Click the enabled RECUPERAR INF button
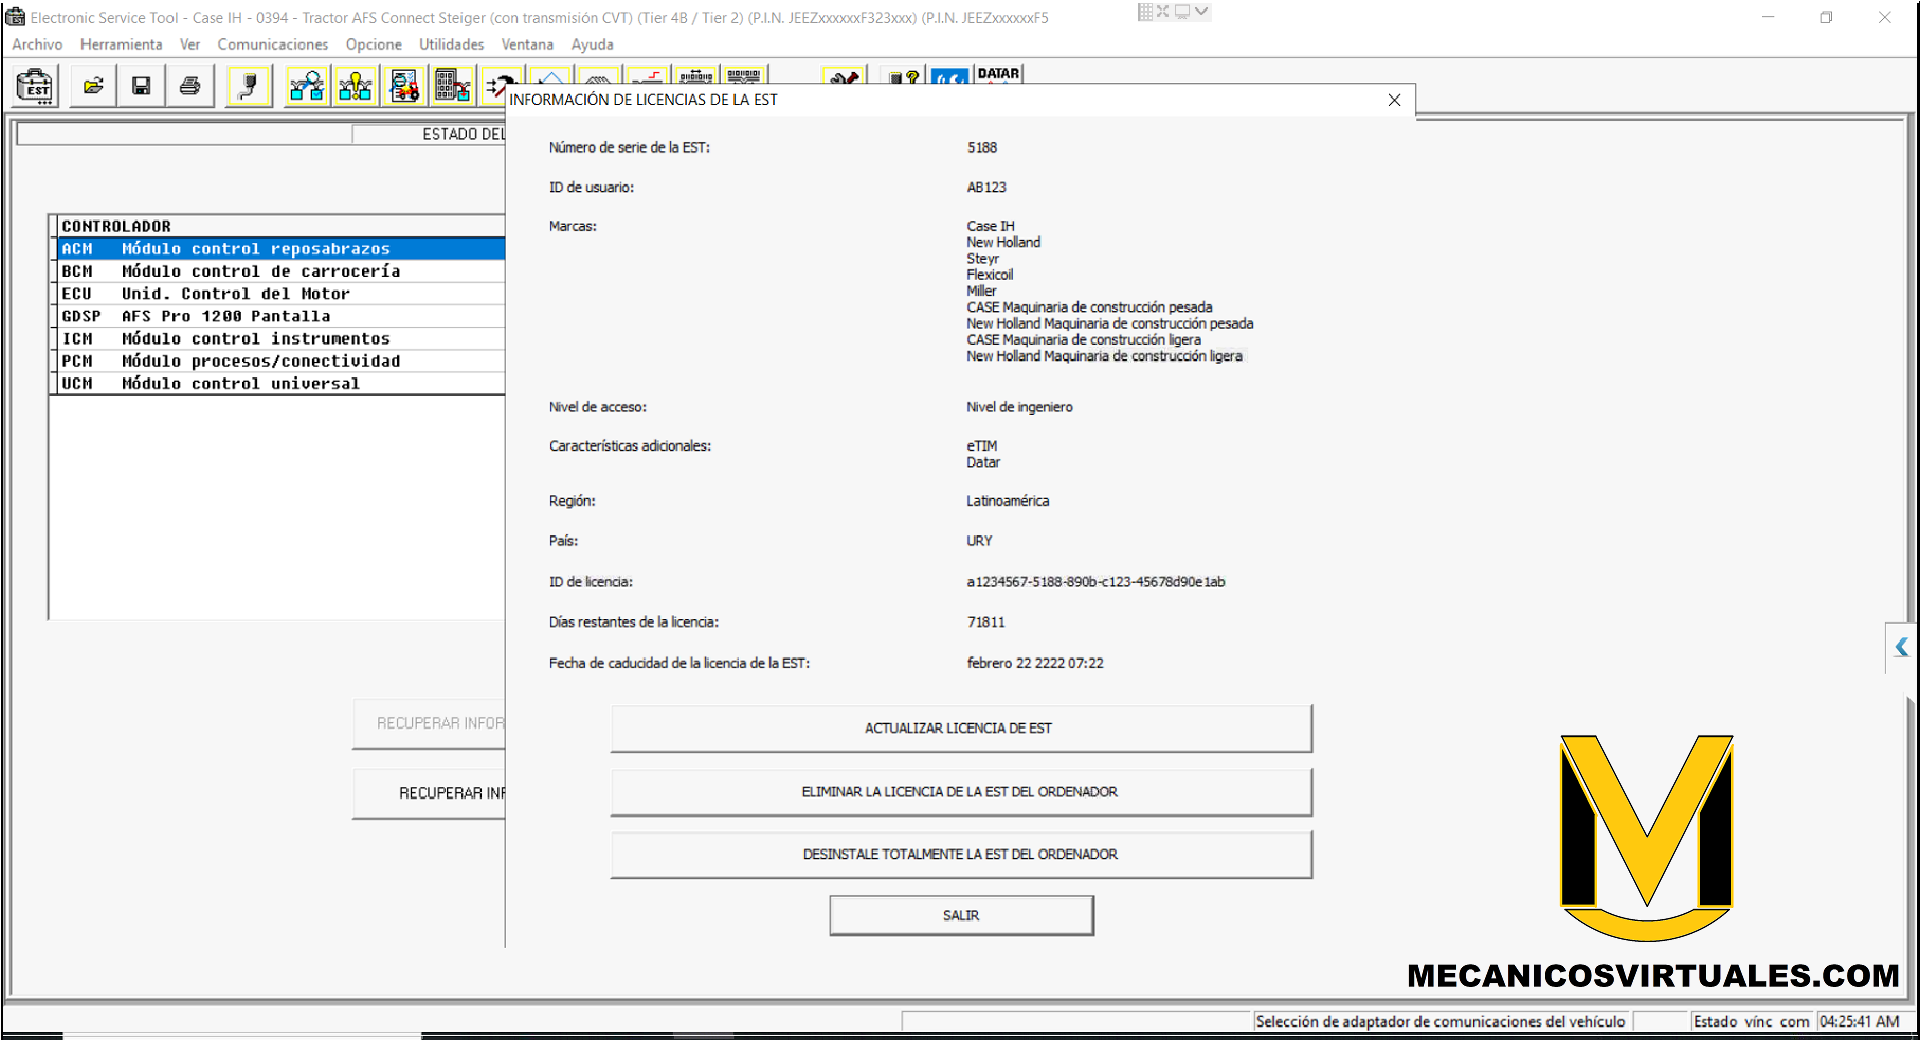 [x=430, y=793]
